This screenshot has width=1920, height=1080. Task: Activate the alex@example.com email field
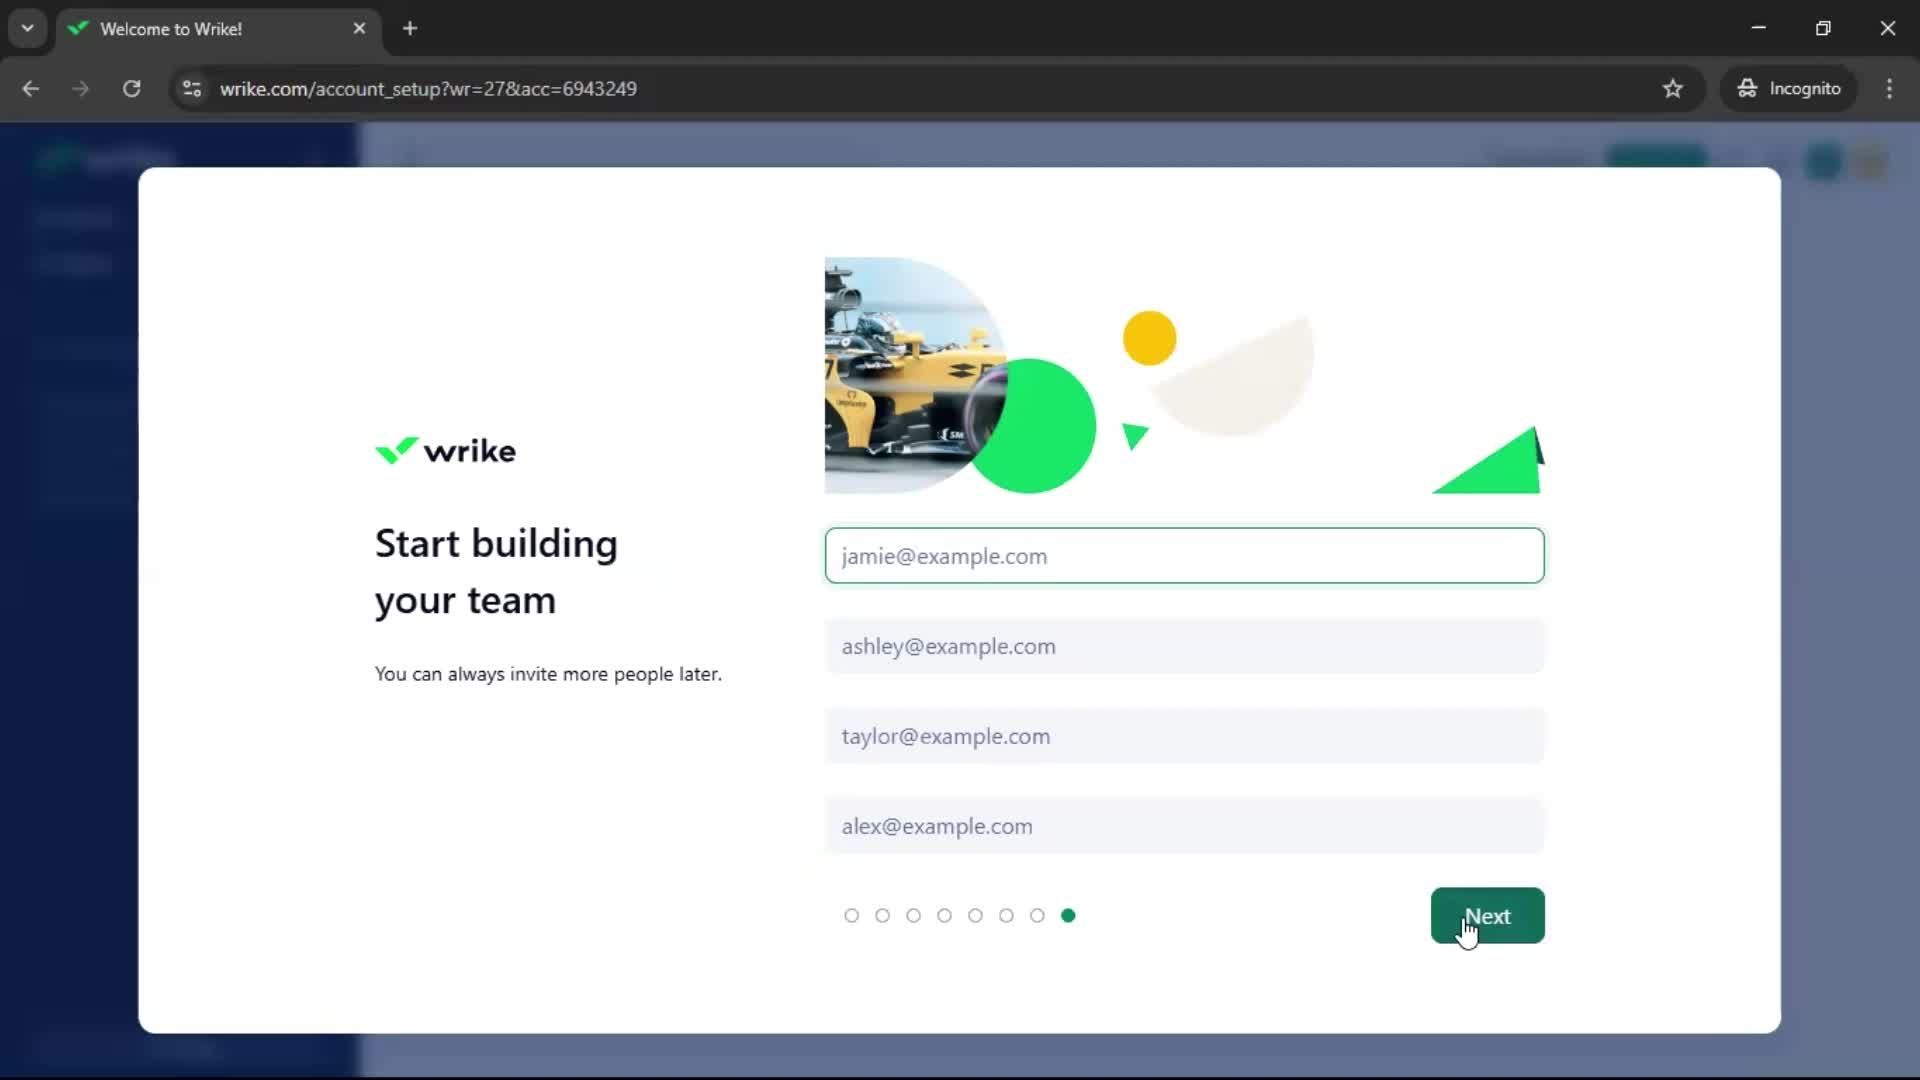(x=1184, y=826)
